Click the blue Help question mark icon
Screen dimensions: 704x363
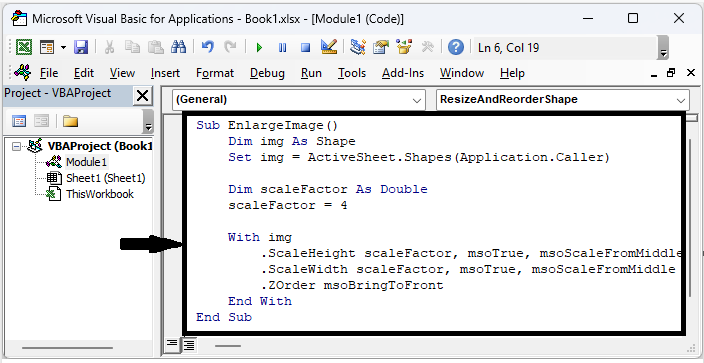(456, 47)
